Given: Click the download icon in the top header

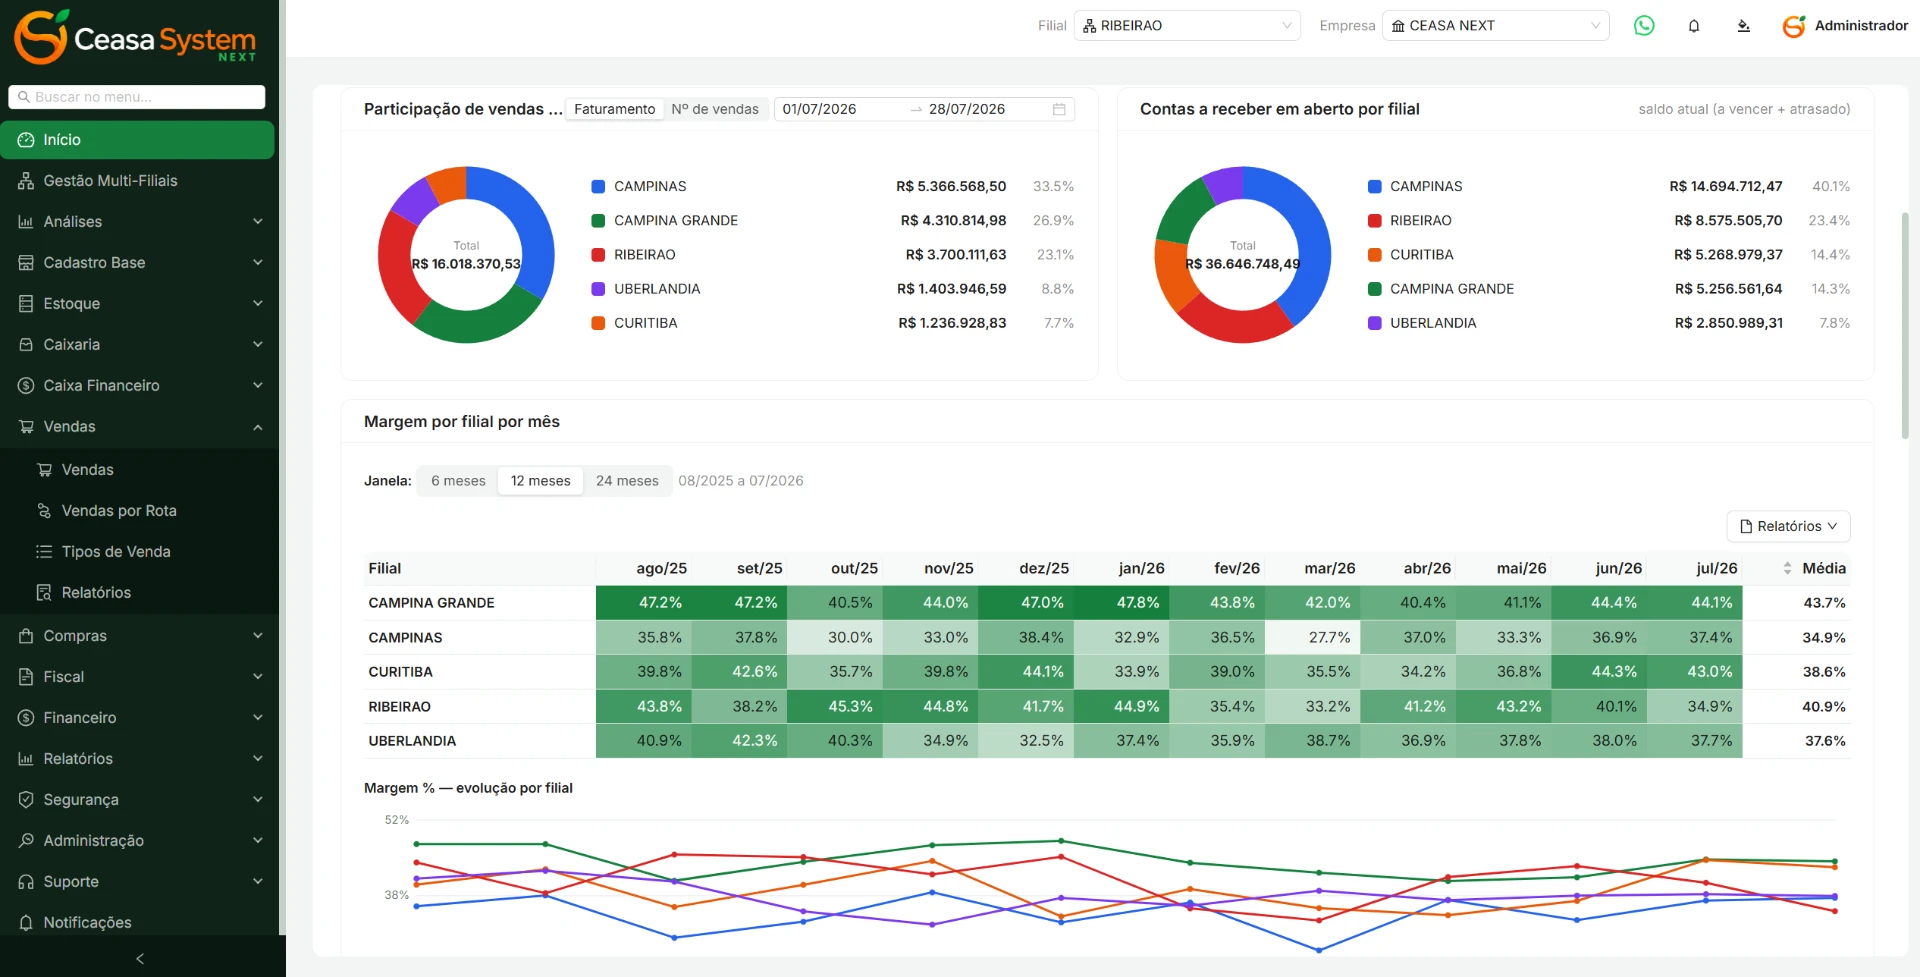Looking at the screenshot, I should point(1744,26).
